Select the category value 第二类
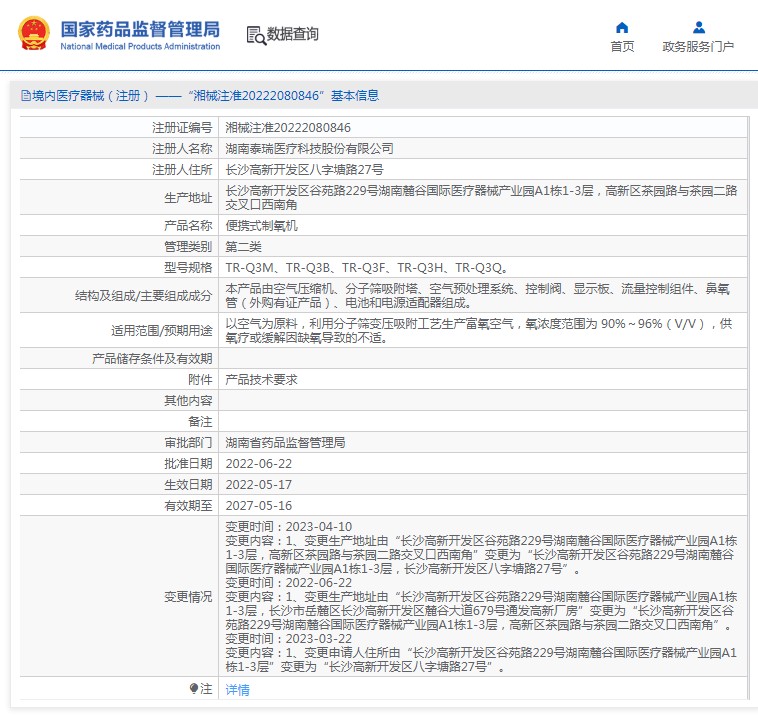758x718 pixels. pos(244,247)
